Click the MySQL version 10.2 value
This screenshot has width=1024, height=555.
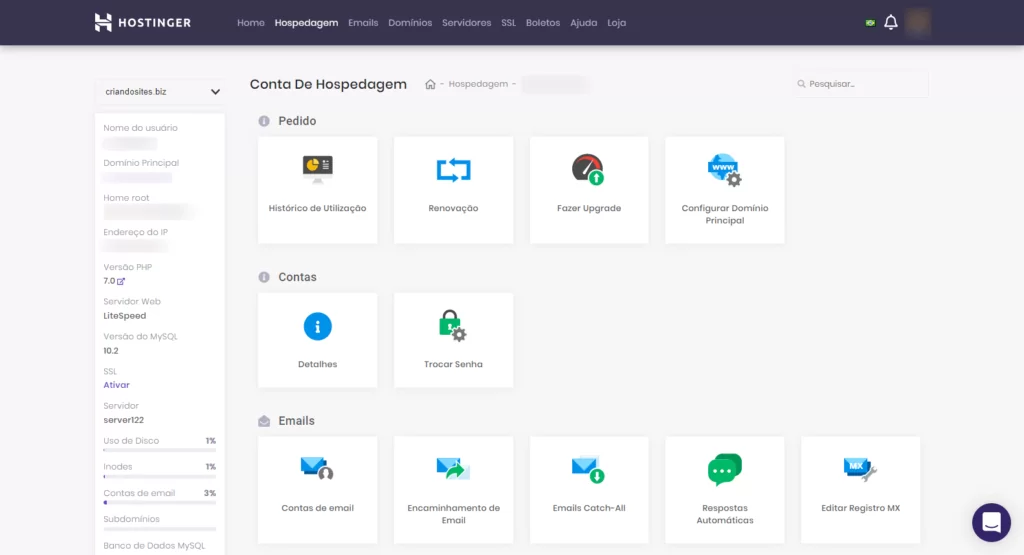(111, 351)
